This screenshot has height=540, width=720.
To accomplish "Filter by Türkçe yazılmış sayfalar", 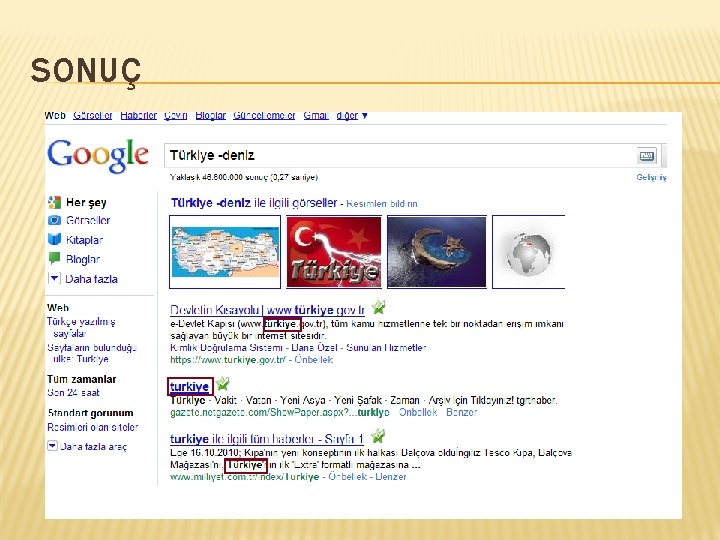I will click(x=81, y=327).
